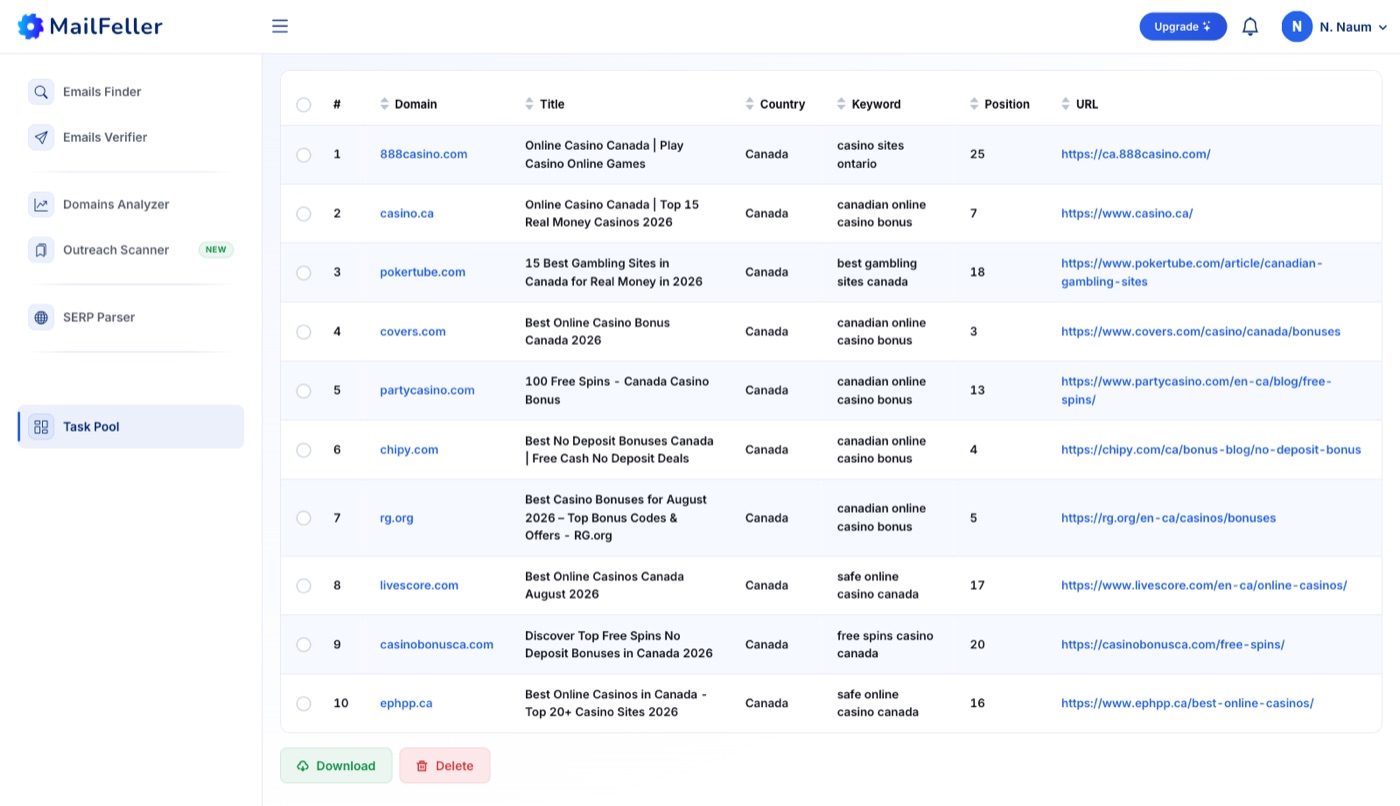Click keyword "free spins casino canada"
The height and width of the screenshot is (806, 1400).
885,645
